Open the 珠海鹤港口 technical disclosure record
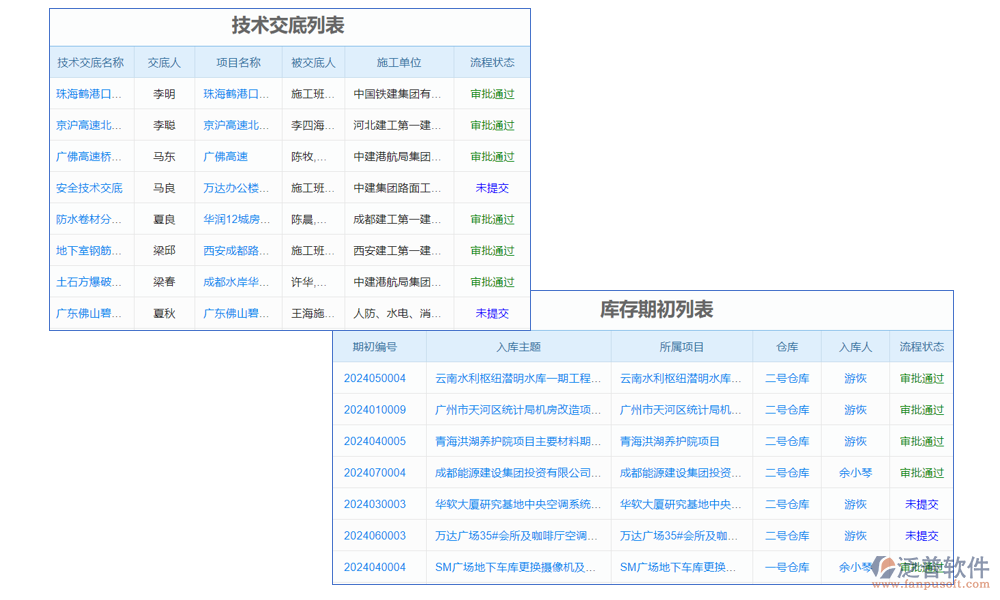 click(x=90, y=93)
